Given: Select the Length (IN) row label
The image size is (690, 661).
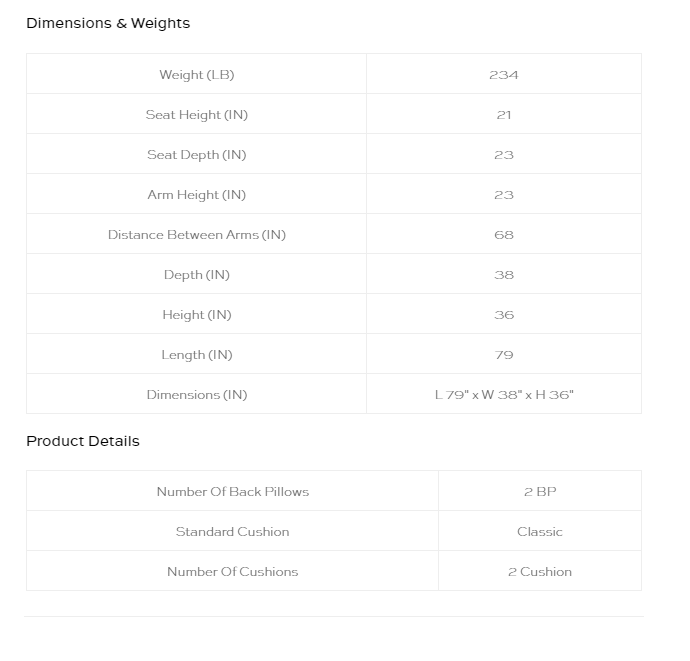Looking at the screenshot, I should point(197,355).
